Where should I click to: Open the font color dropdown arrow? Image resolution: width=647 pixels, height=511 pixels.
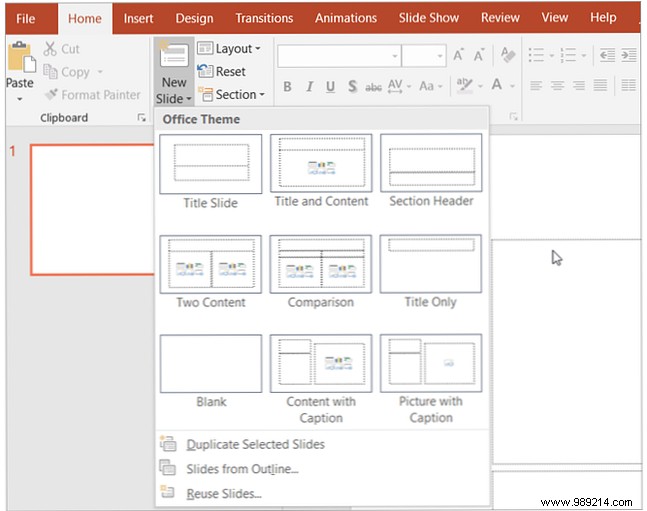point(512,86)
